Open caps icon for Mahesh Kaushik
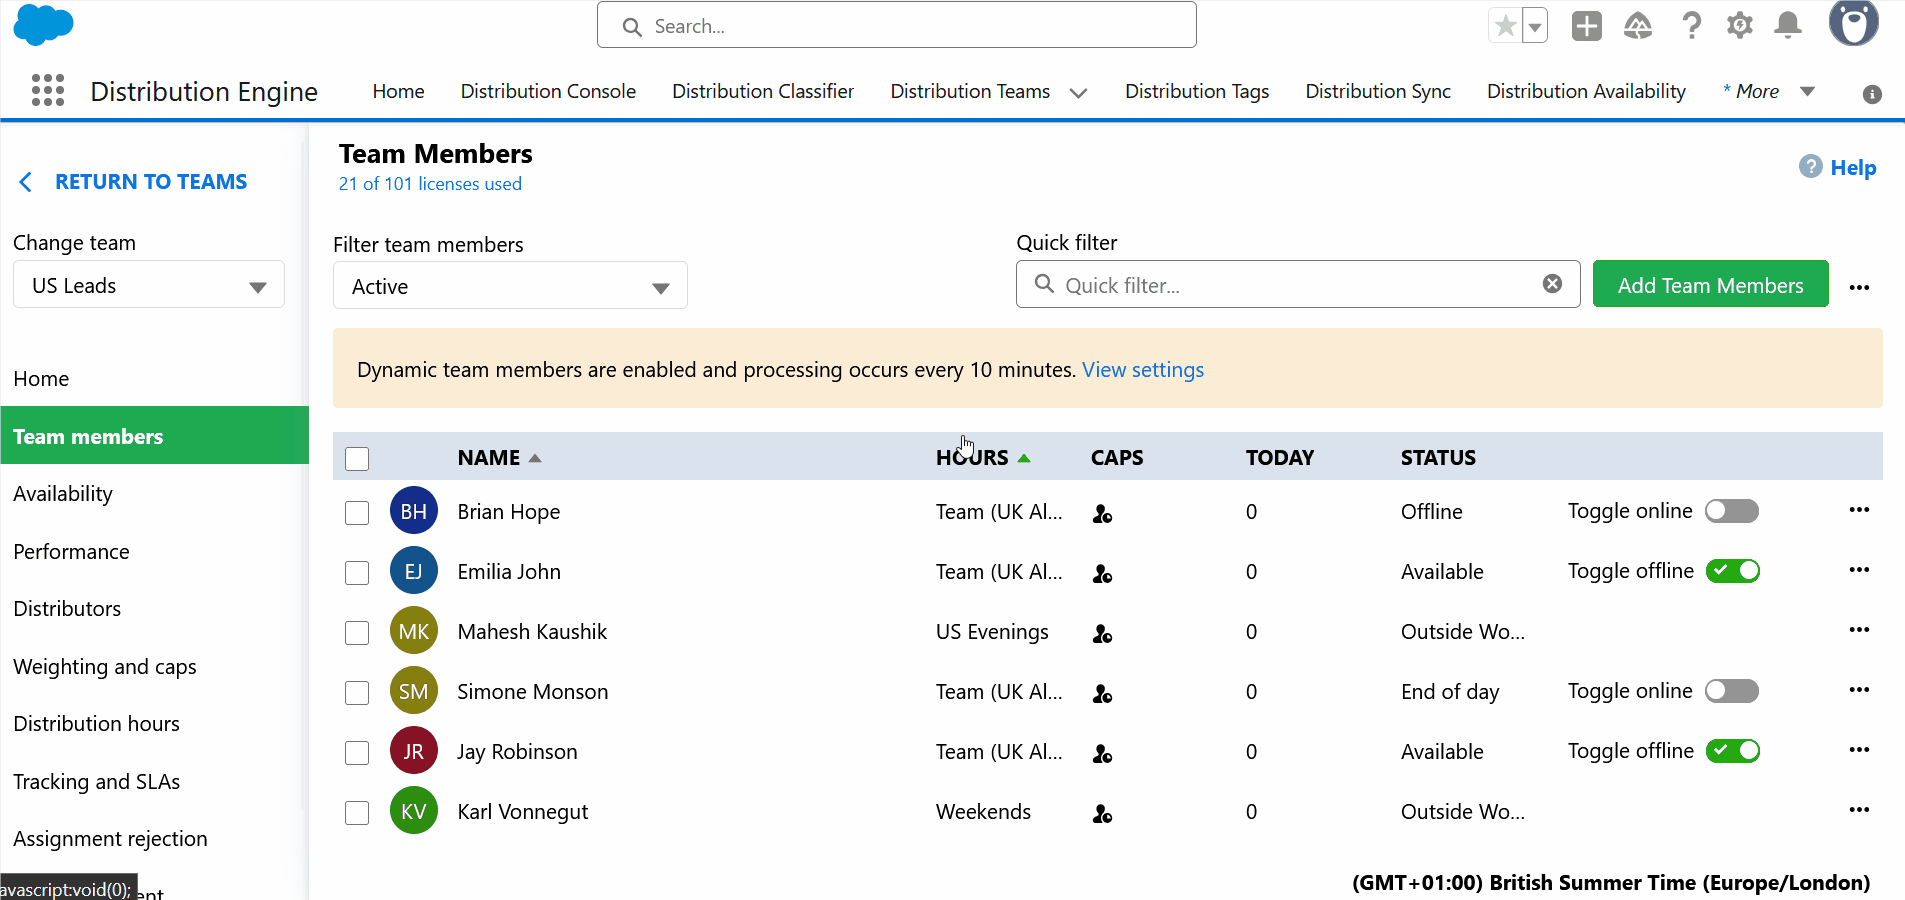The width and height of the screenshot is (1905, 900). 1103,634
